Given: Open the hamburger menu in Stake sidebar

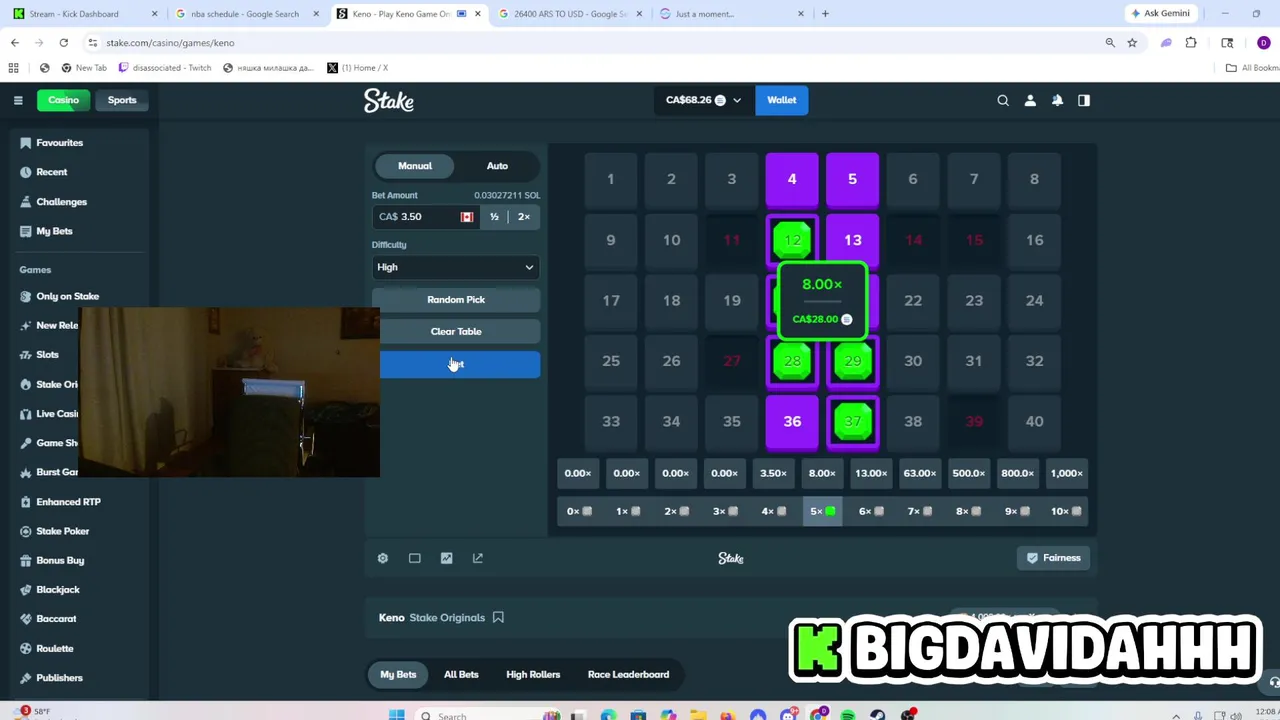Looking at the screenshot, I should 18,100.
